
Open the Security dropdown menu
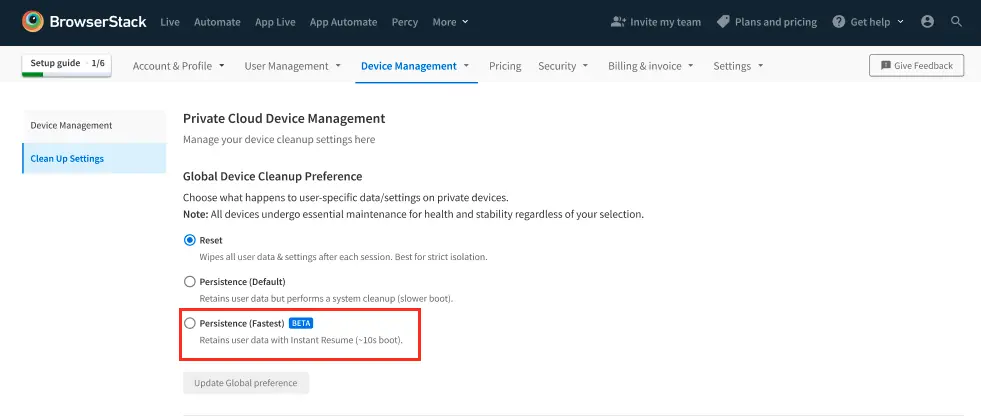tap(563, 66)
